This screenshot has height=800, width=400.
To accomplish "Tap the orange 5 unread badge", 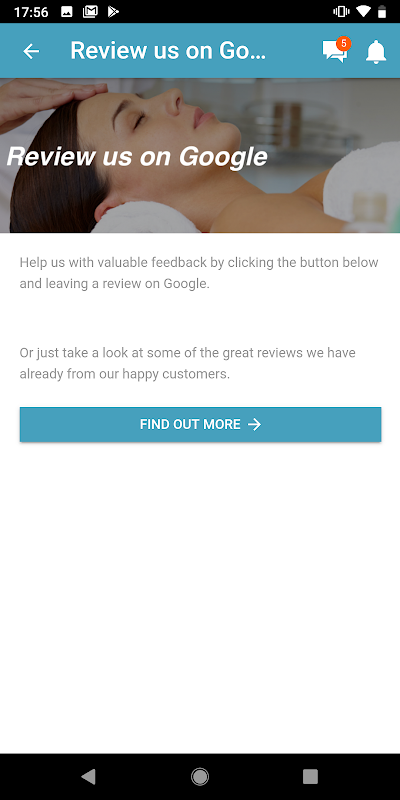I will 343,43.
